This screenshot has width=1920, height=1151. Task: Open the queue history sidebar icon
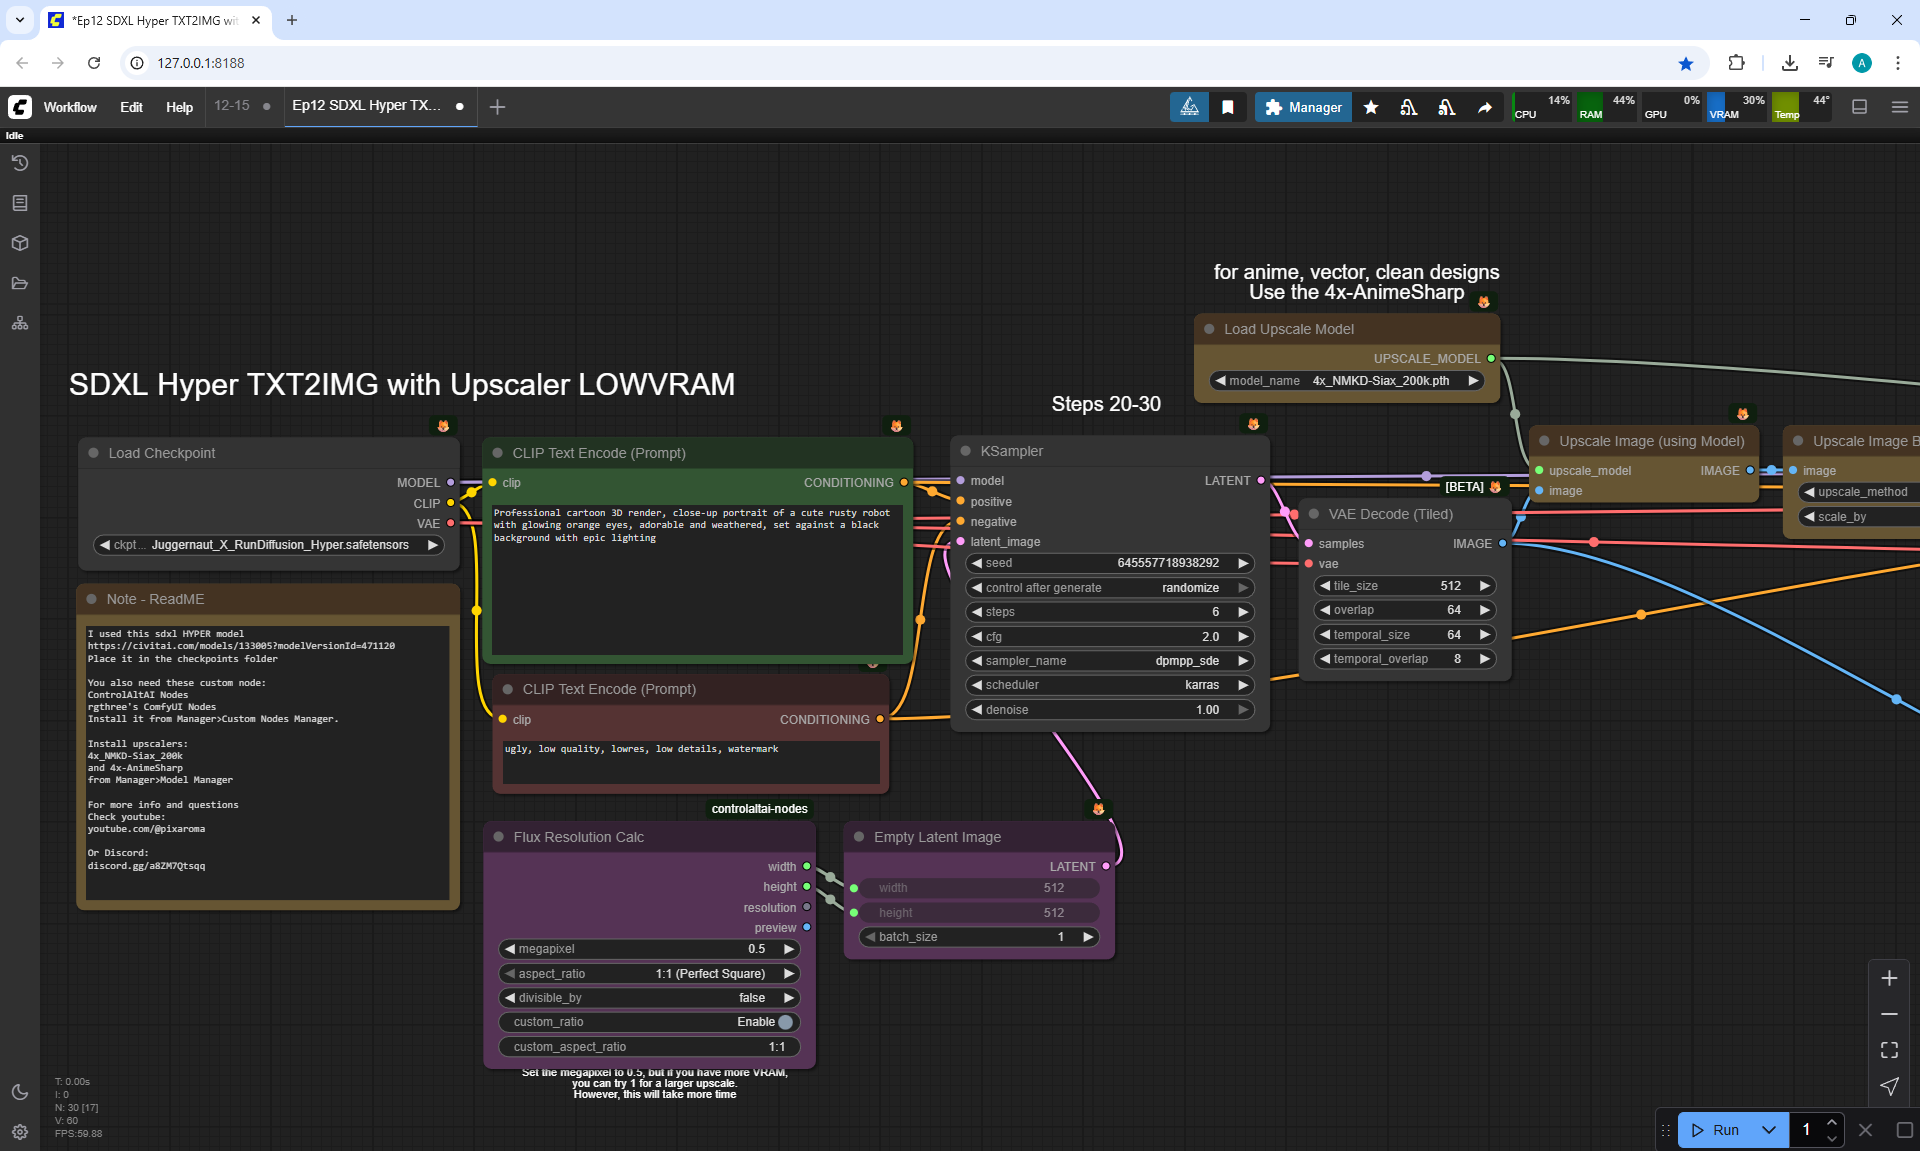tap(20, 163)
